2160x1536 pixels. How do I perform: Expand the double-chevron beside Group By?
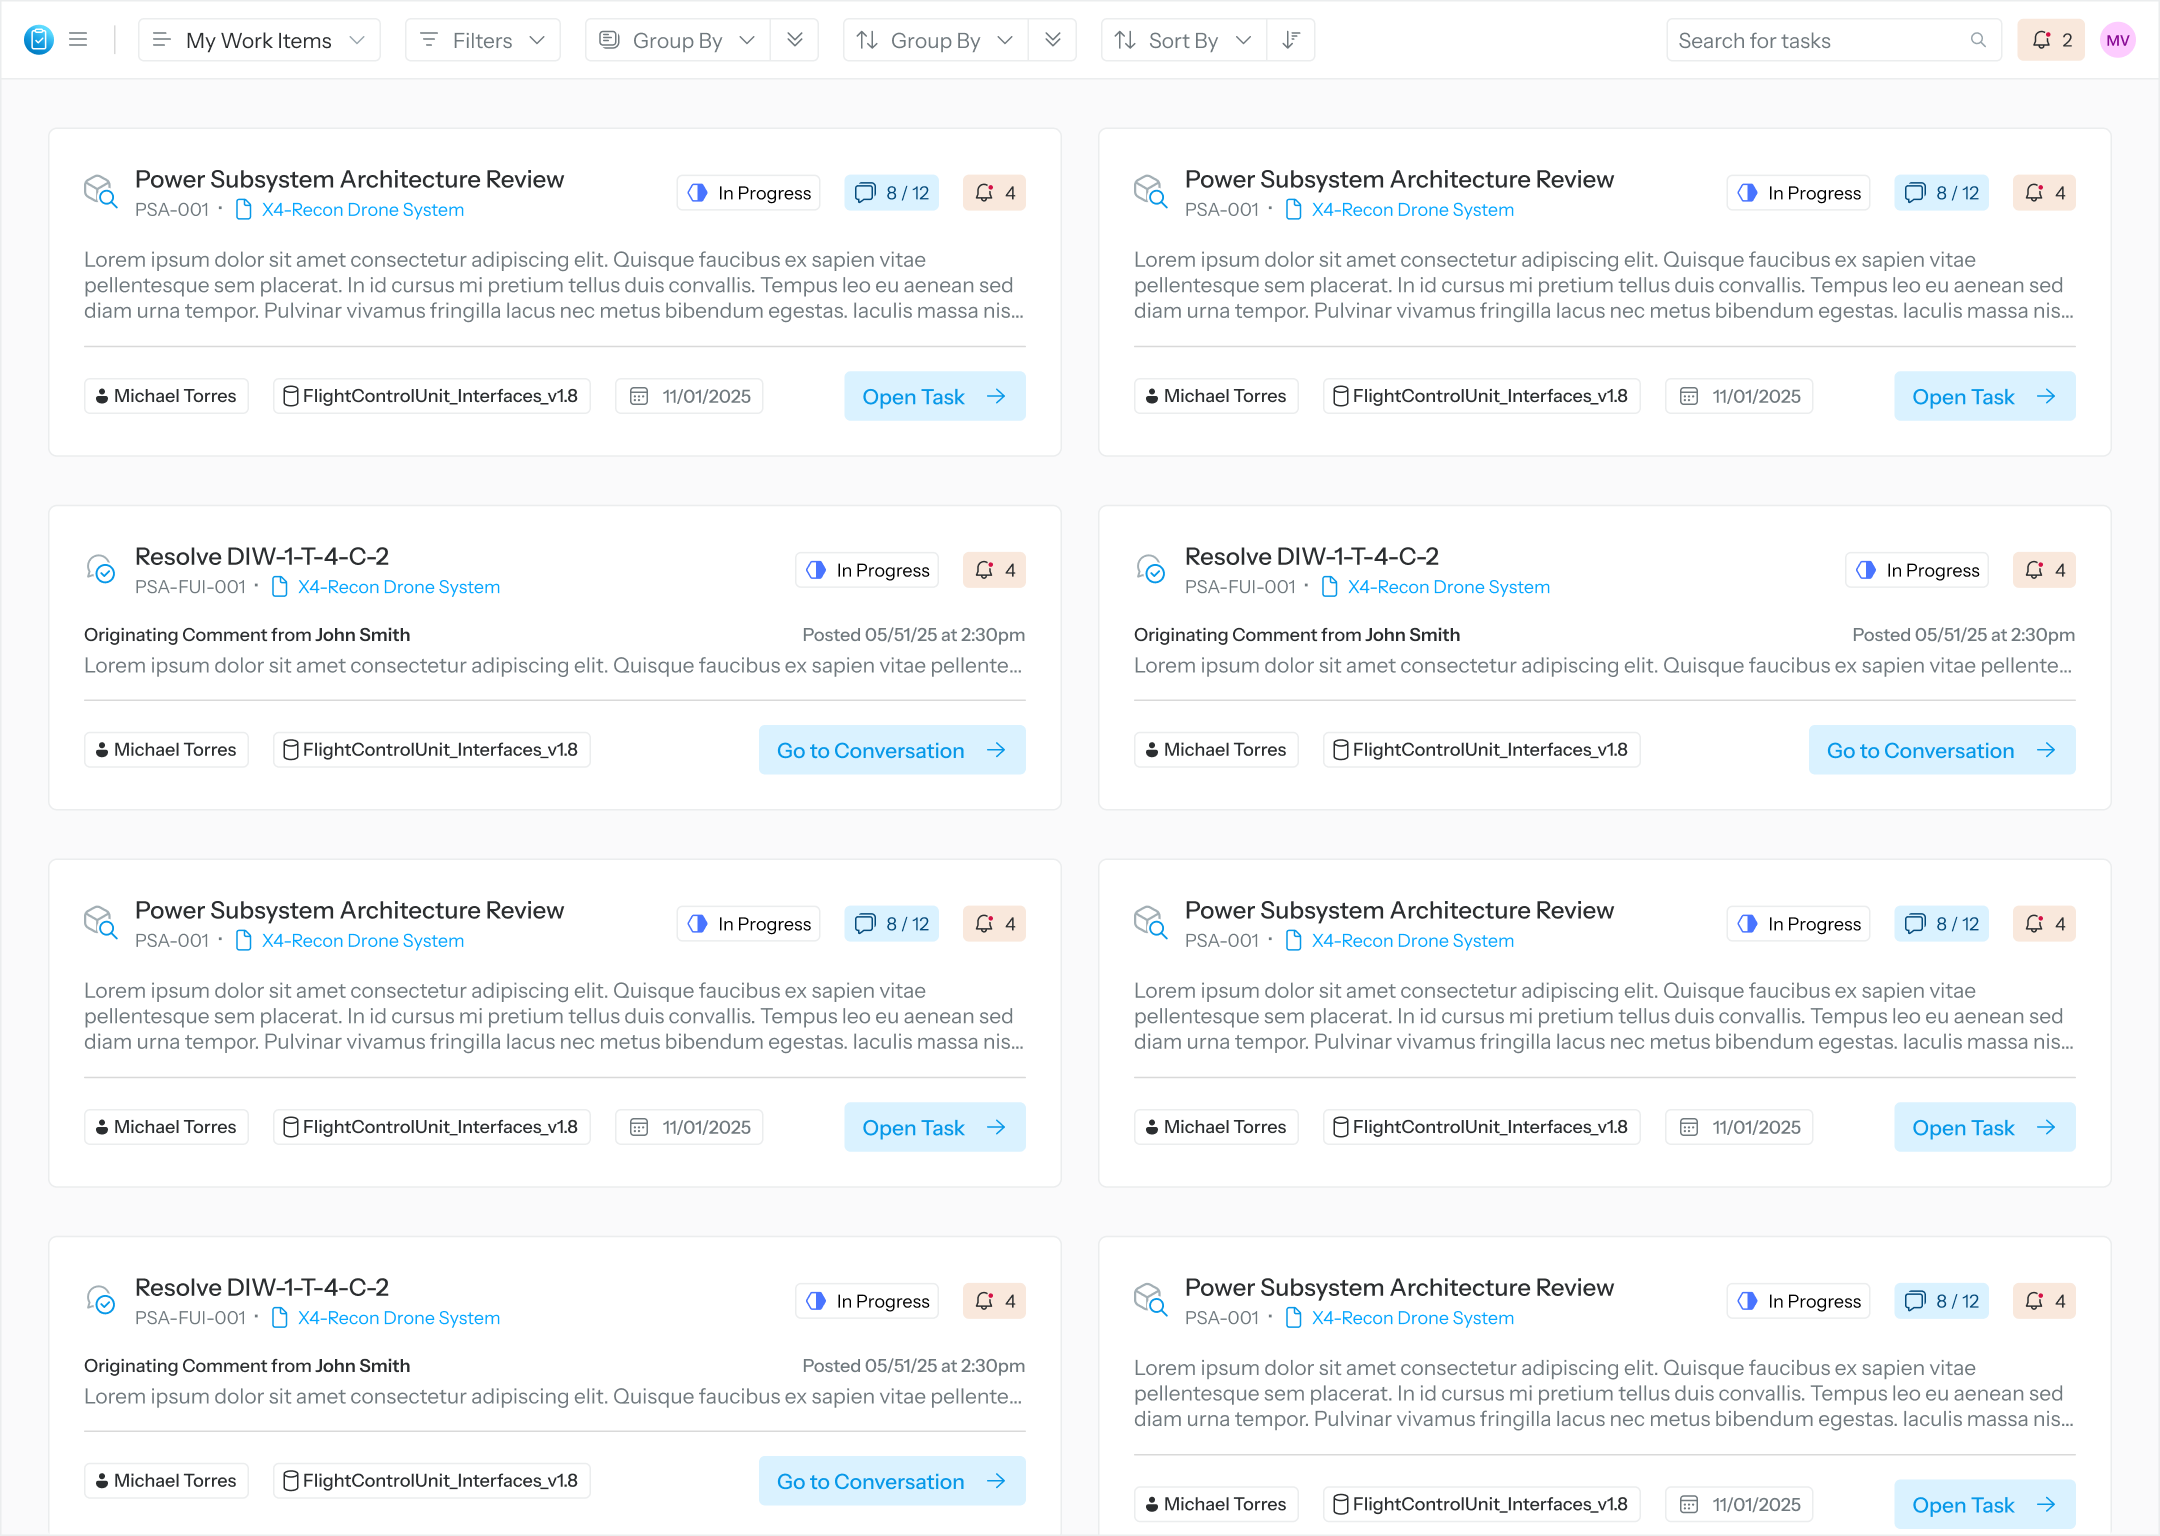(794, 40)
